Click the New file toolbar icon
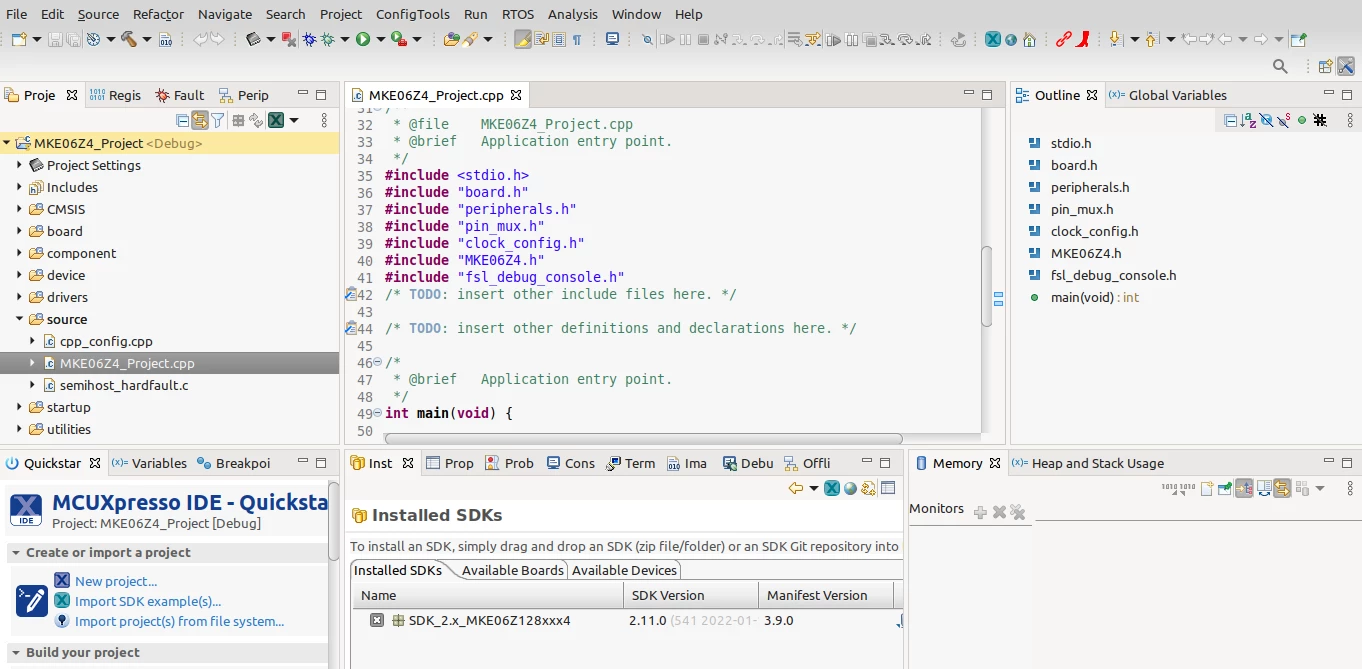Image resolution: width=1362 pixels, height=669 pixels. (x=19, y=39)
